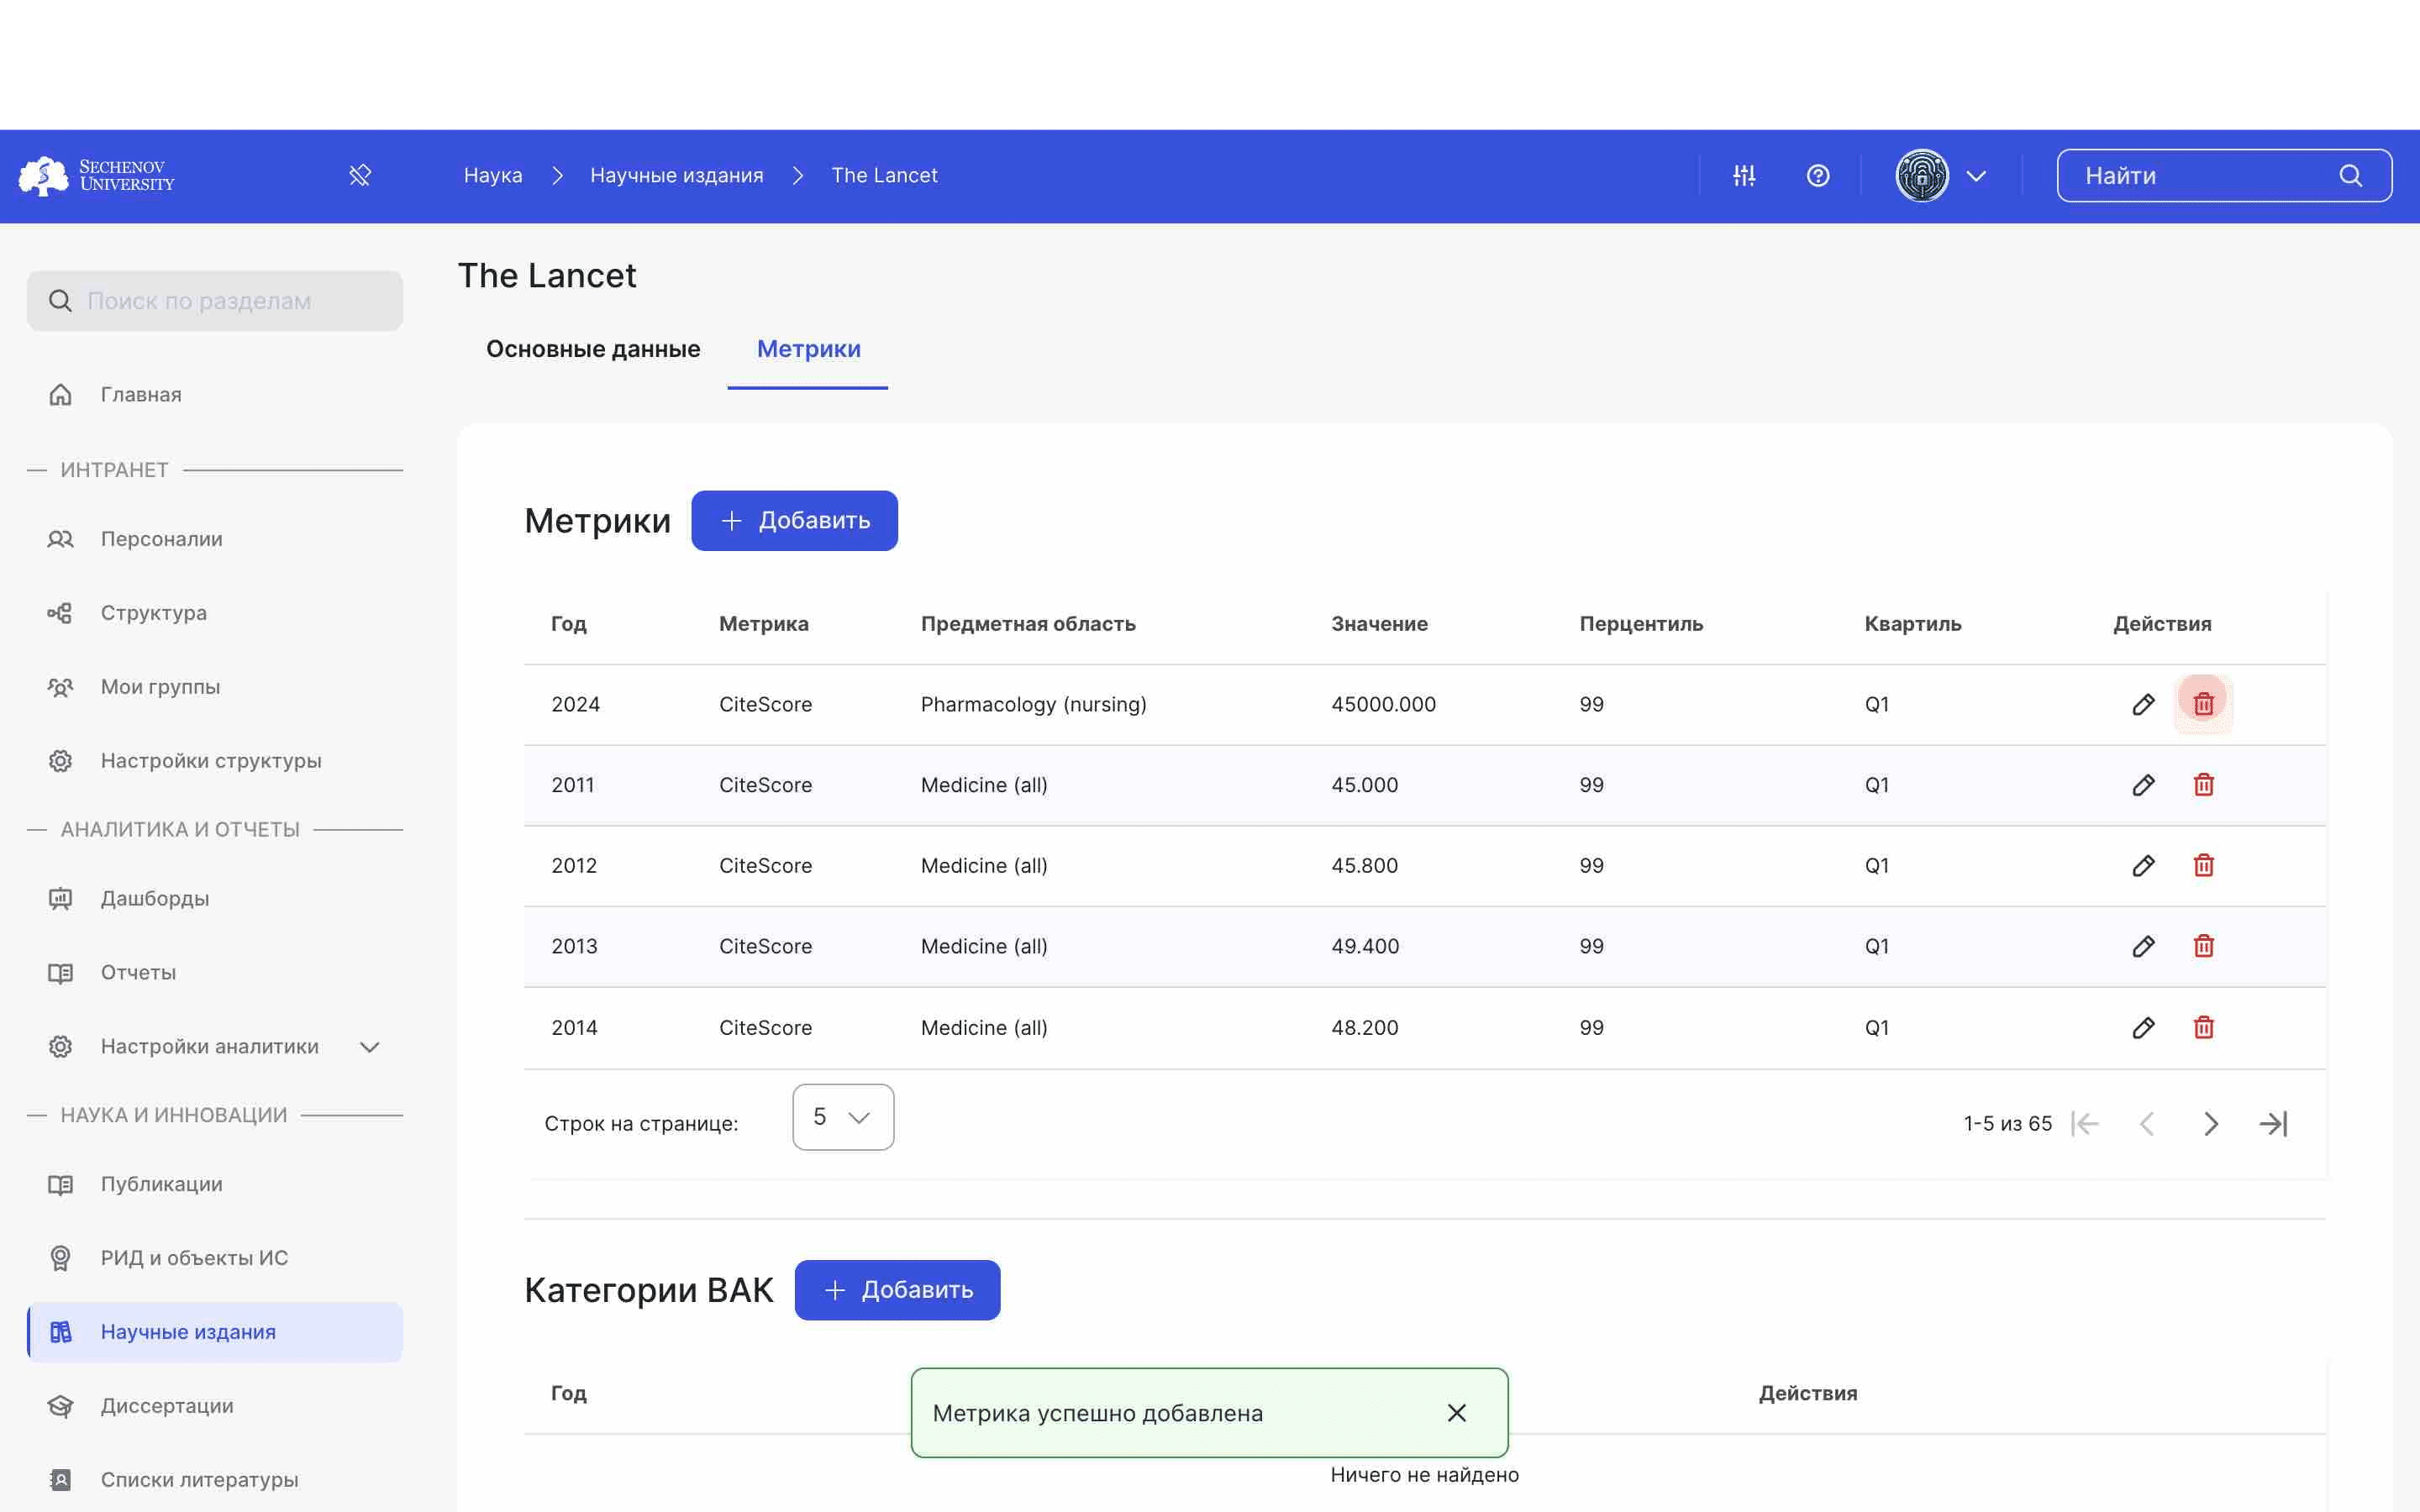Click the Год column header in Метрики table
Screen dimensions: 2420x1512
(x=569, y=624)
